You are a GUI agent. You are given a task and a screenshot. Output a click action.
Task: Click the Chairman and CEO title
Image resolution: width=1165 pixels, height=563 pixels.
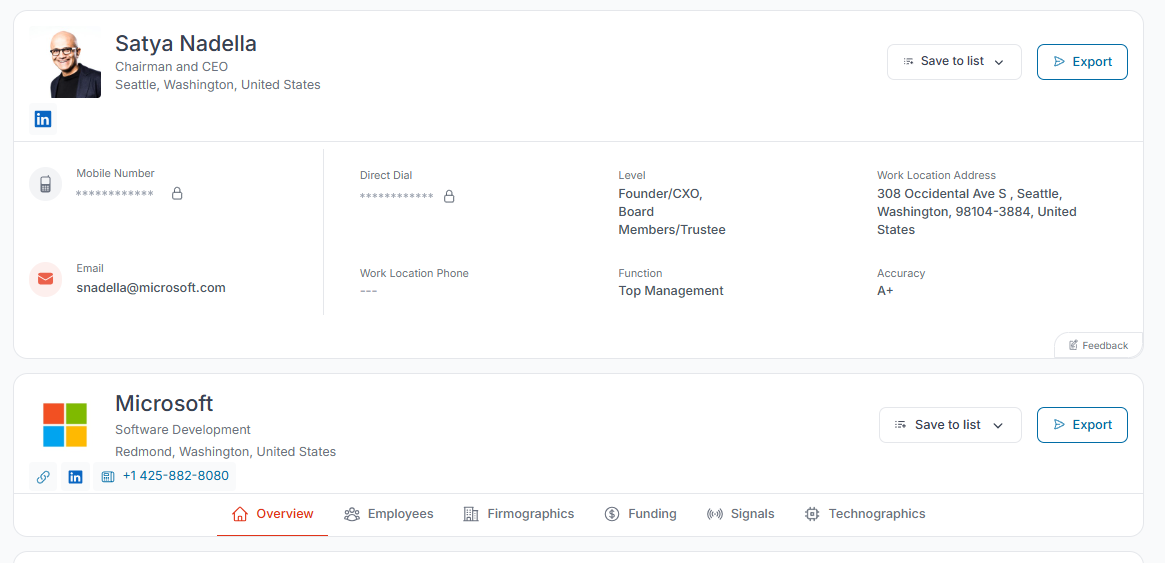pos(172,67)
